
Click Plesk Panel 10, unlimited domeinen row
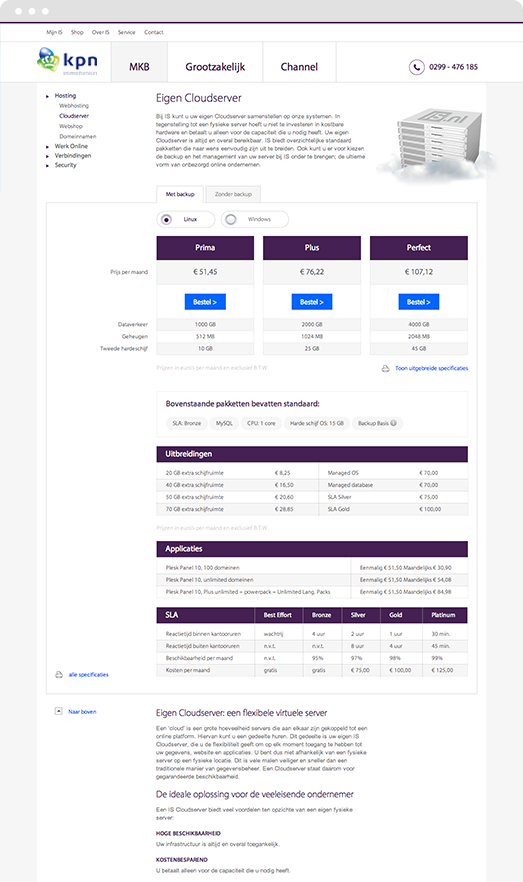pos(312,580)
